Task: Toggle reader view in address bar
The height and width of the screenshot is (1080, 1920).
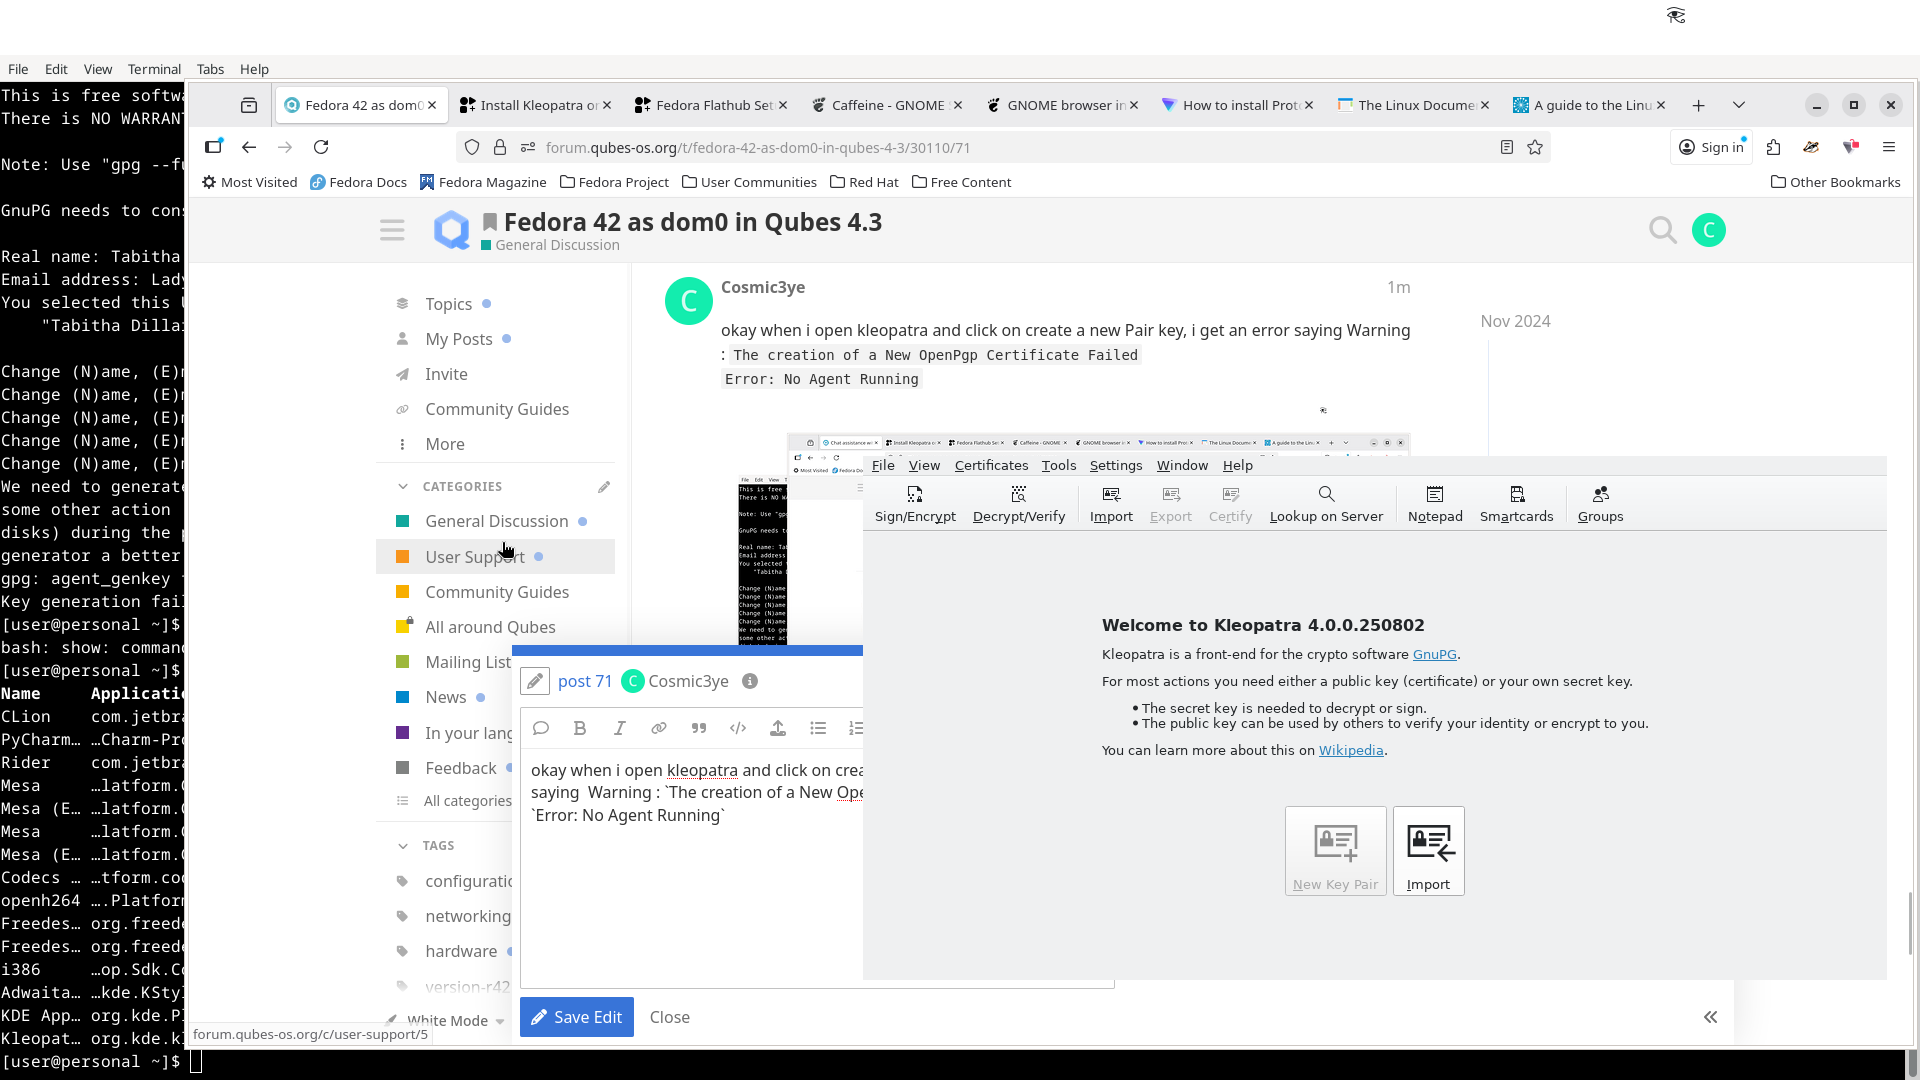Action: [1507, 147]
